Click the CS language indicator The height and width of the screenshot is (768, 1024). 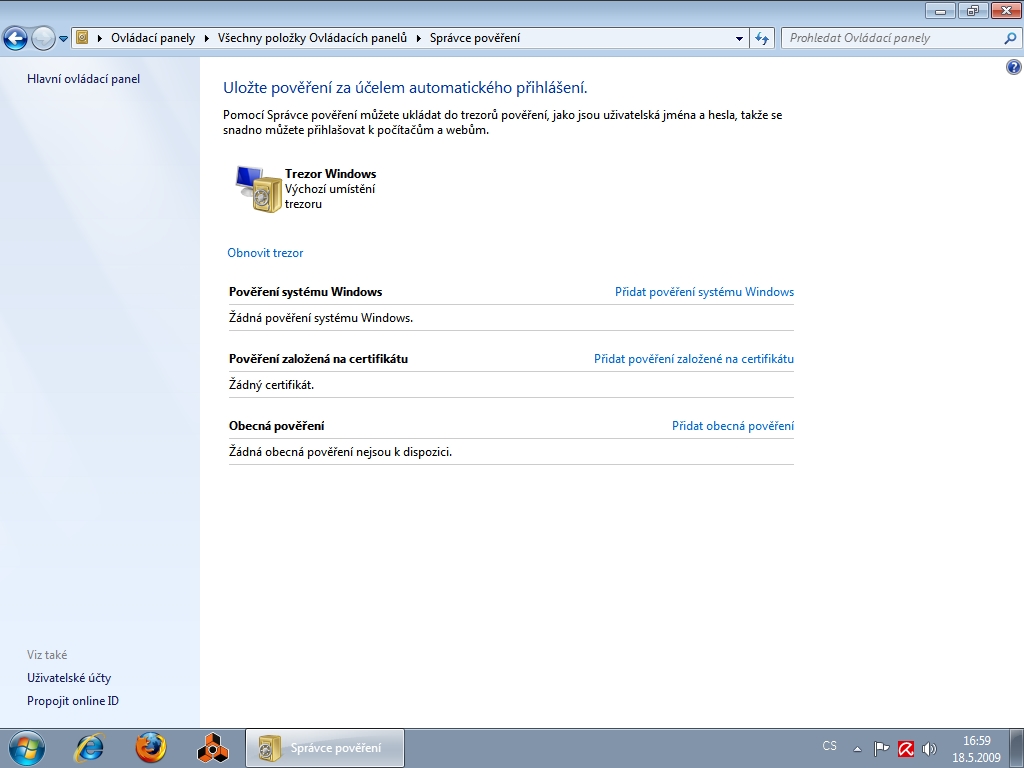point(829,746)
